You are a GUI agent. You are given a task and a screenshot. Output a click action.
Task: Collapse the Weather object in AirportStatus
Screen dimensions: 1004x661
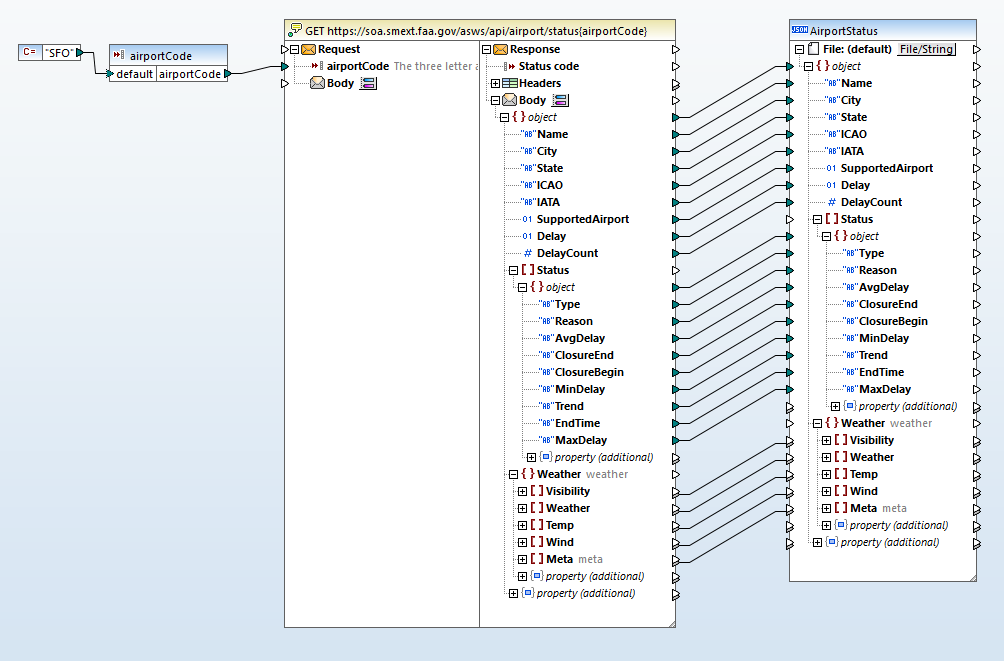(817, 422)
